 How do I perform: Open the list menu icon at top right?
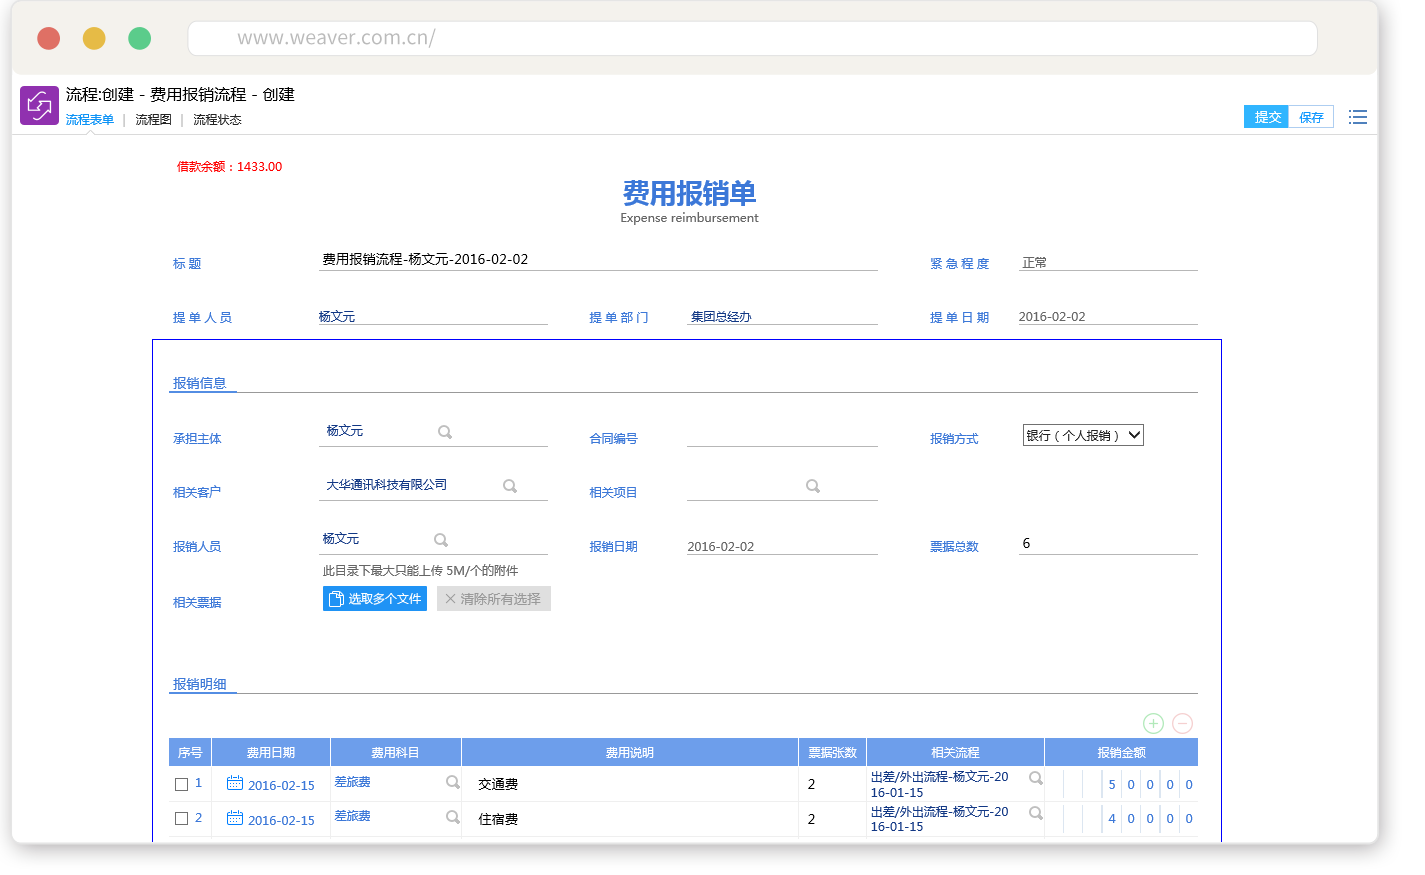pyautogui.click(x=1357, y=117)
